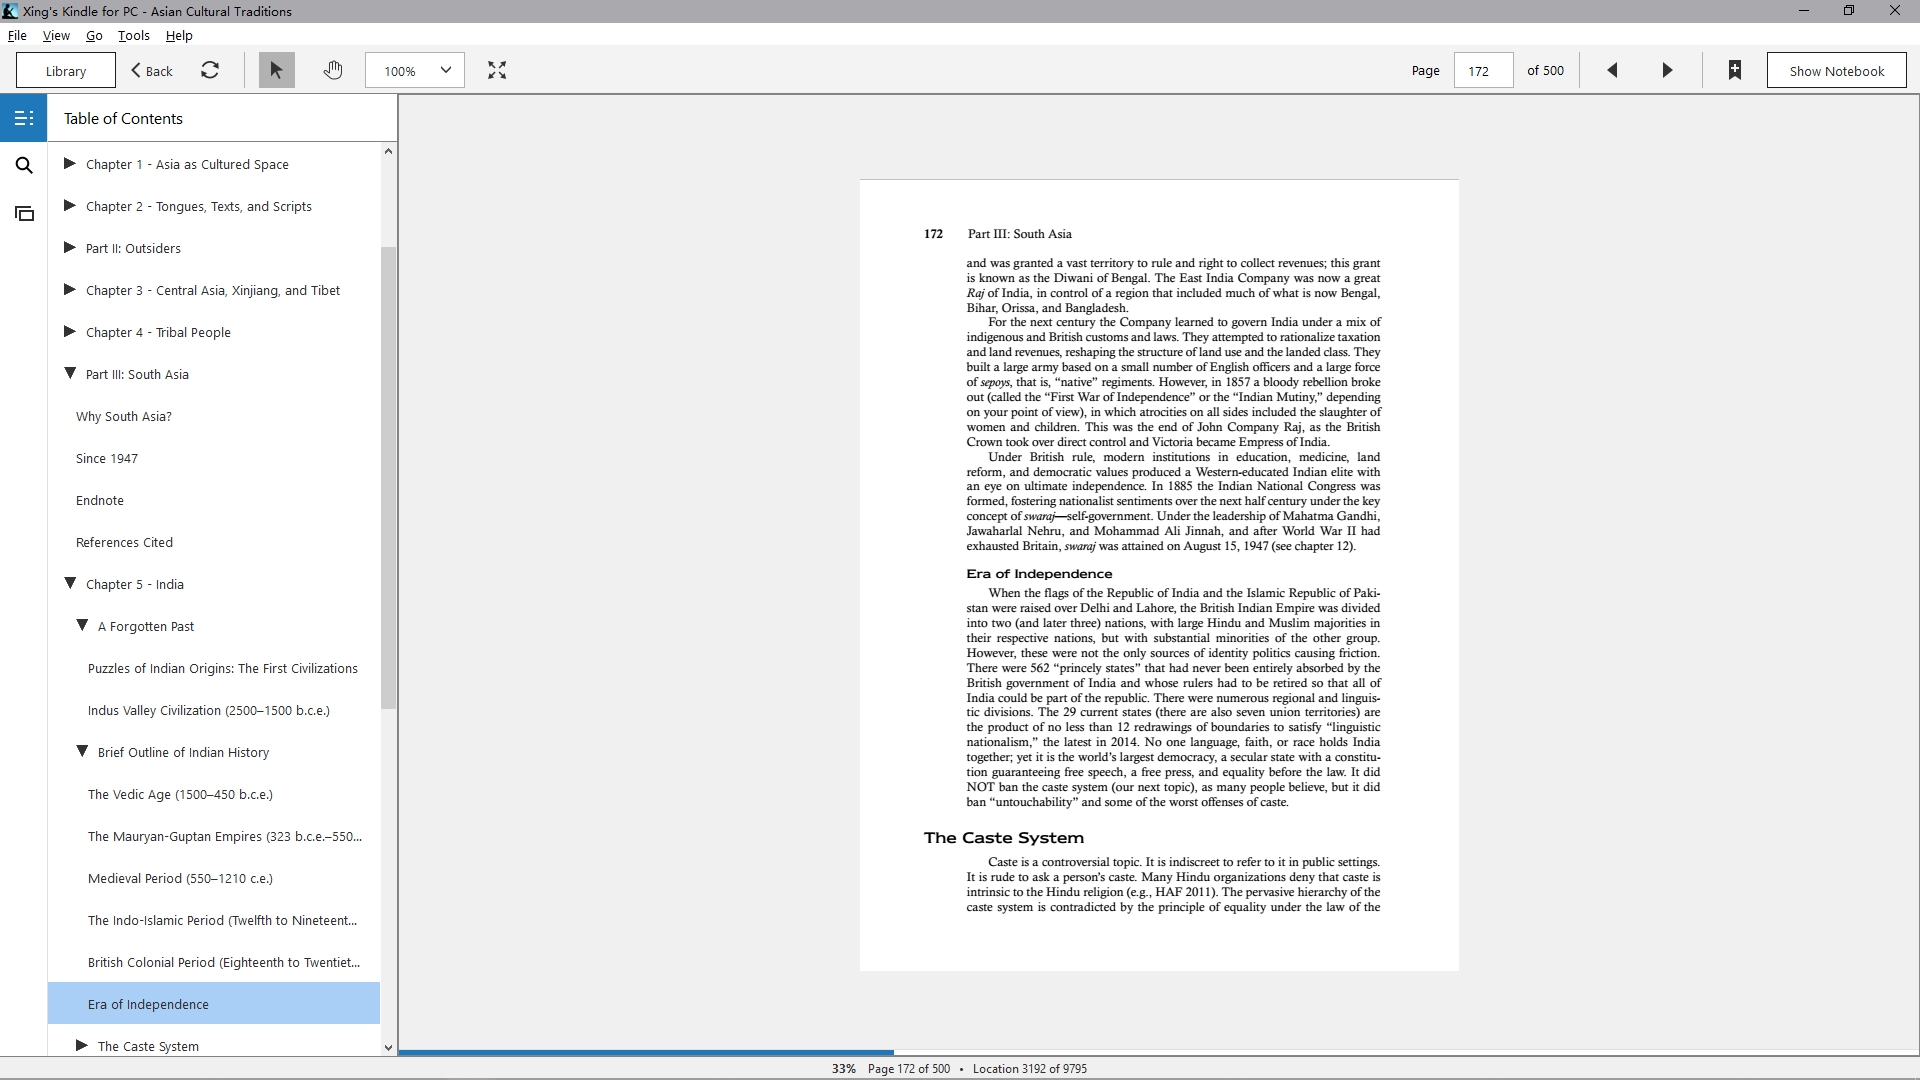Click the contents scroll-up arrow

(388, 151)
